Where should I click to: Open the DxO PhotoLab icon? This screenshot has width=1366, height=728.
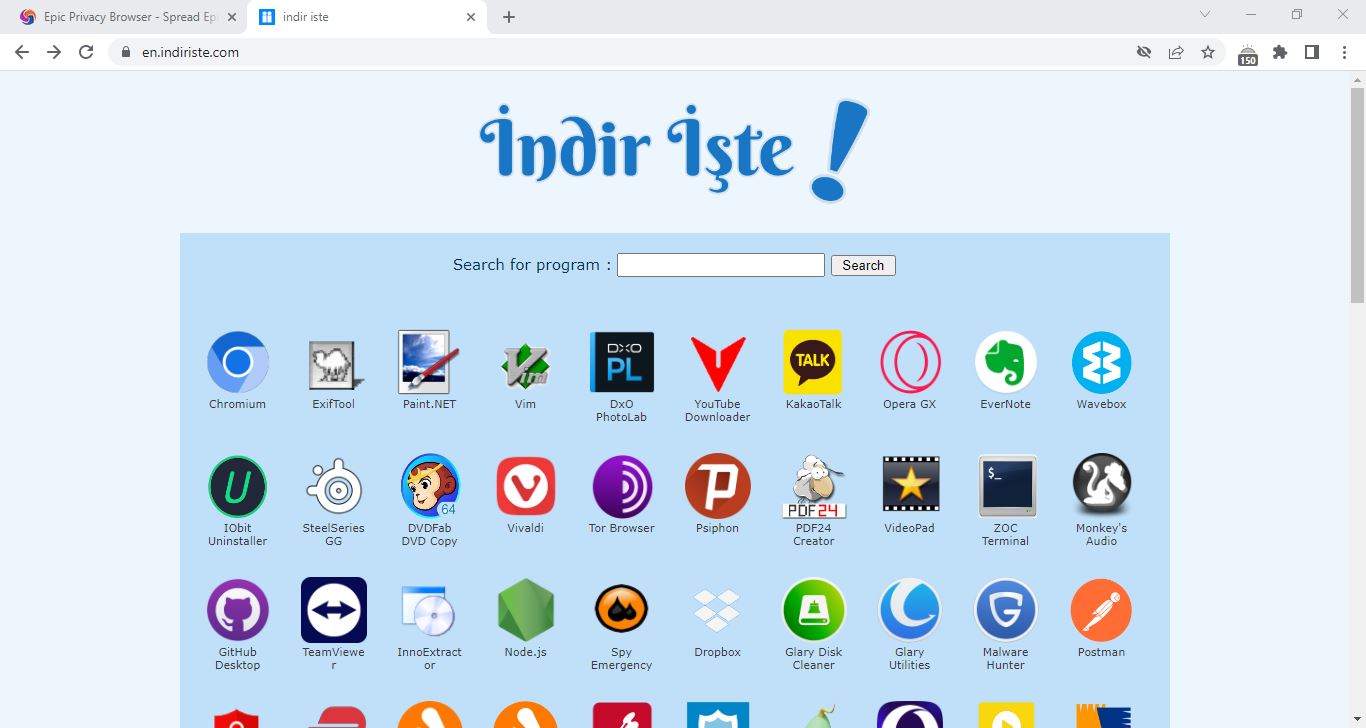pyautogui.click(x=622, y=362)
